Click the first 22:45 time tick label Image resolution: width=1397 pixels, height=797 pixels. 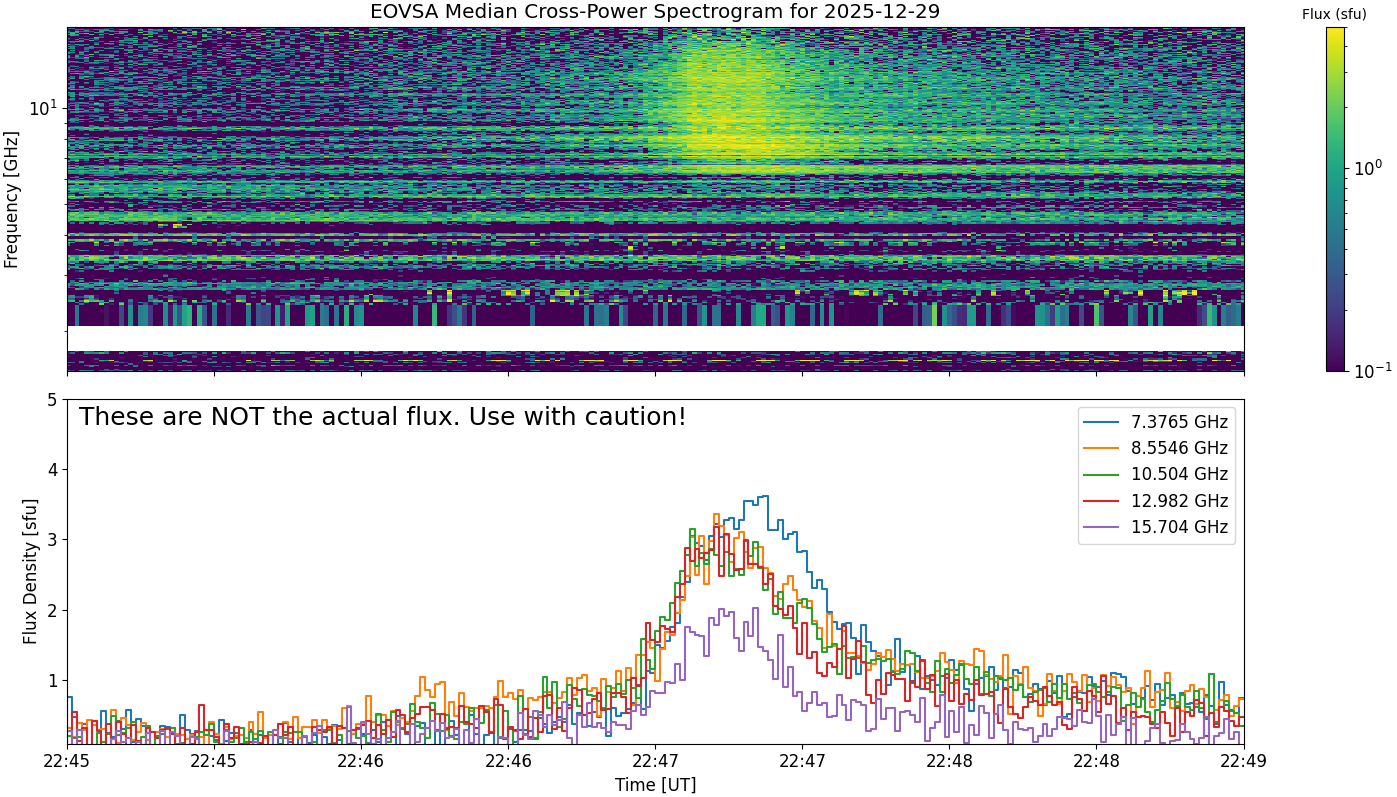point(68,761)
